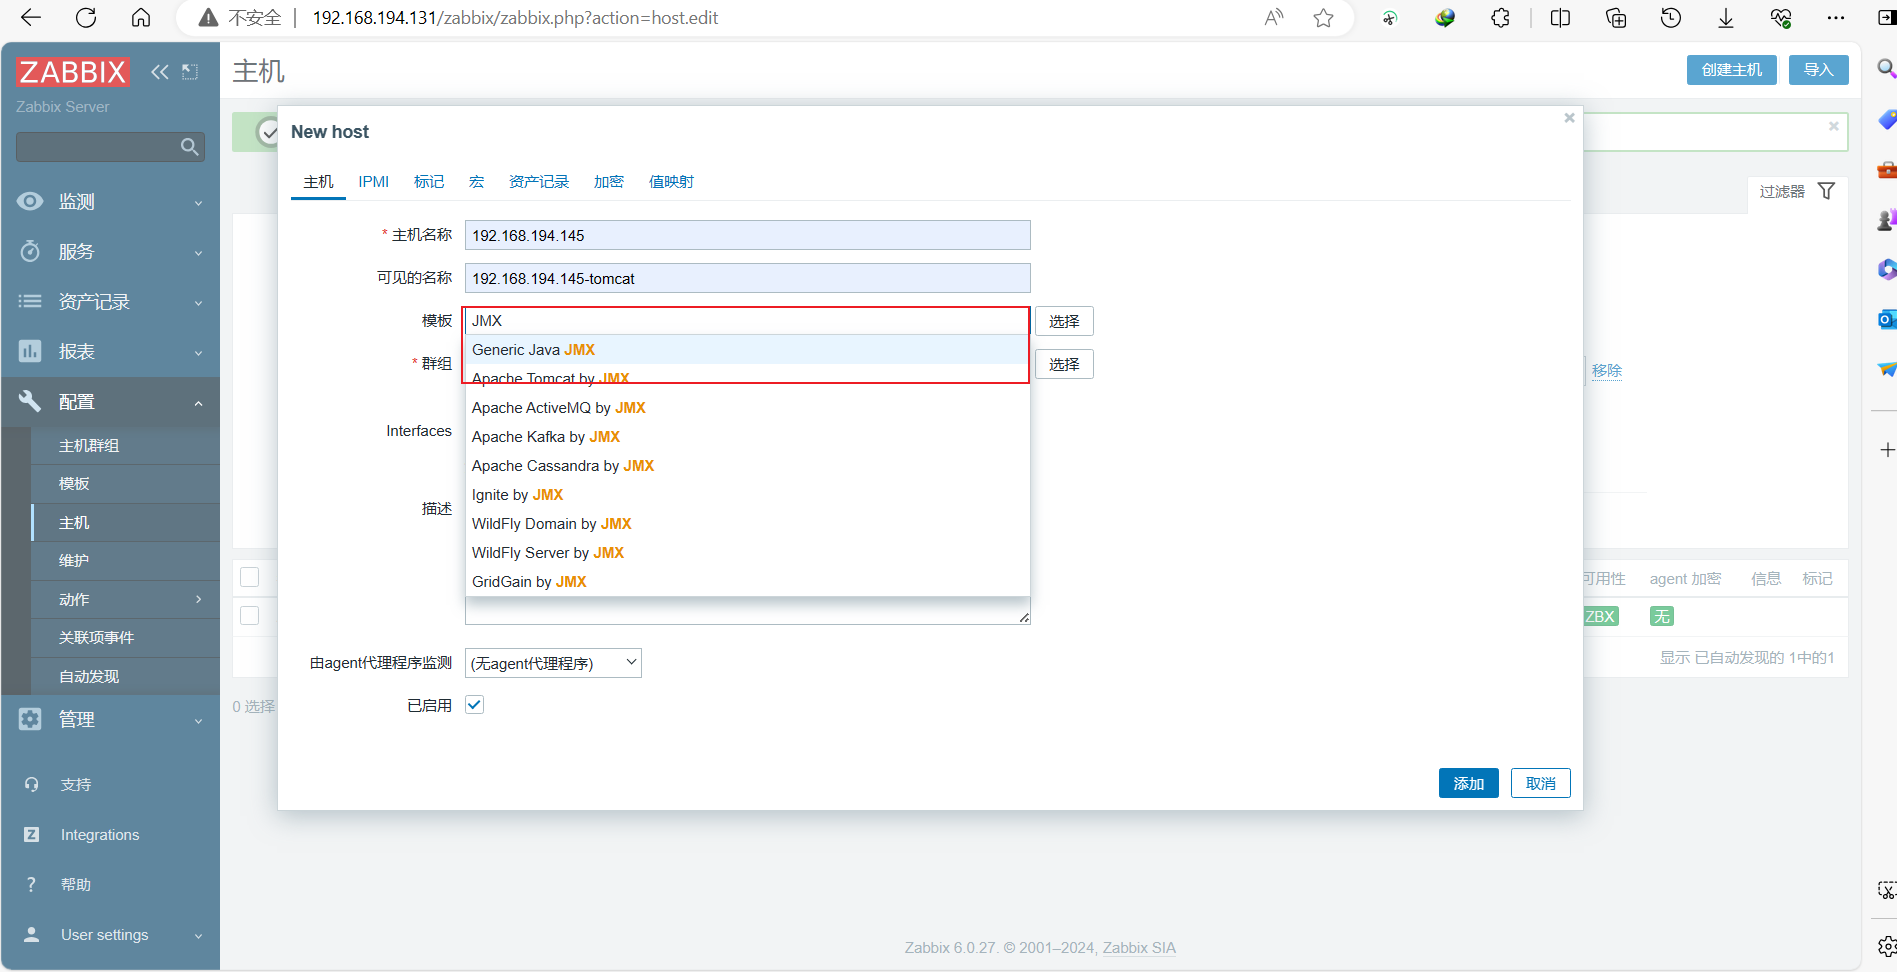Expand the 管理 menu section
The image size is (1897, 972).
(x=110, y=720)
